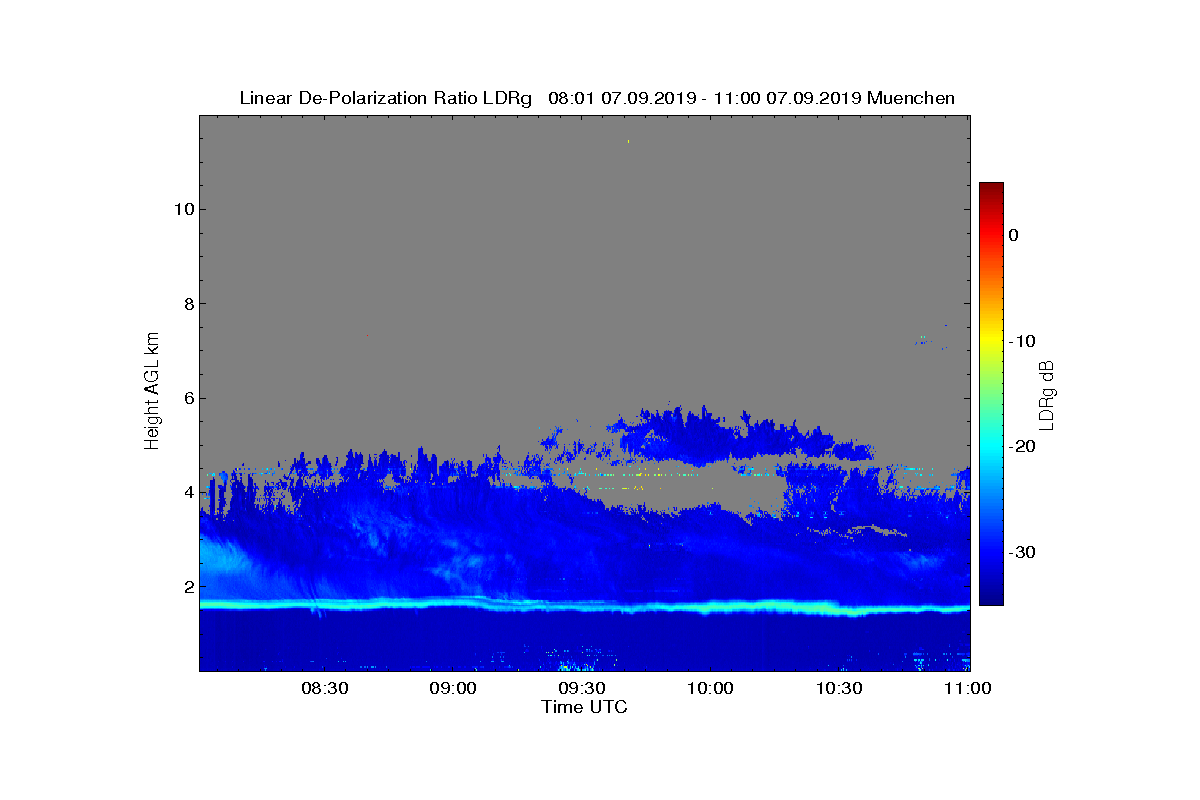1200x800 pixels.
Task: Click the 10:30 time tick label
Action: pos(839,688)
